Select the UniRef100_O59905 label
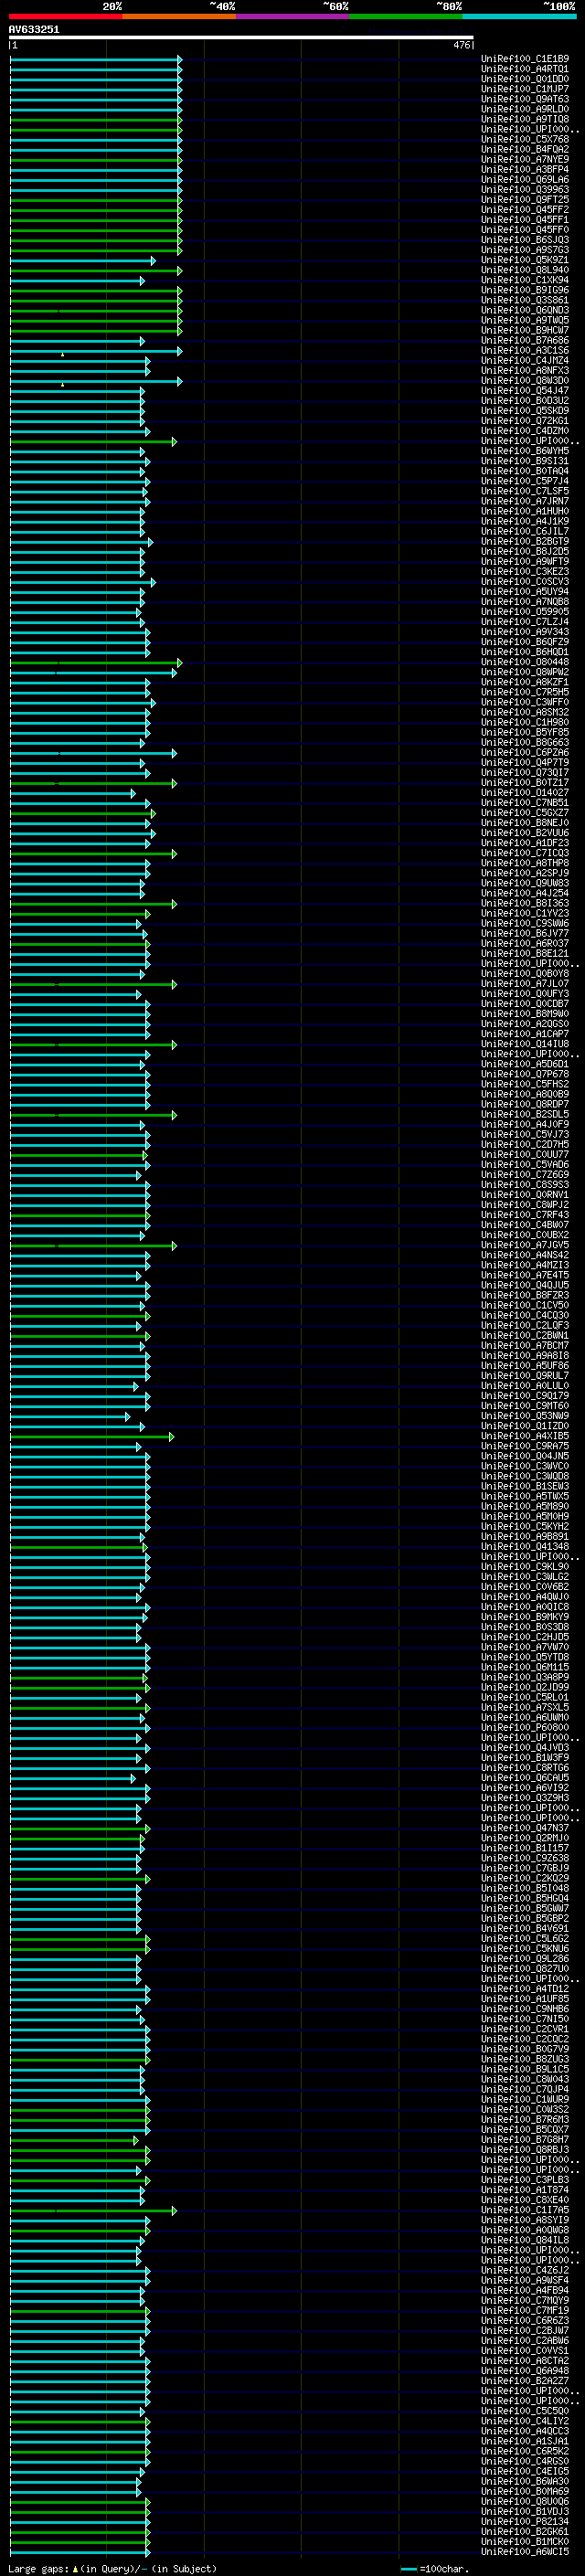Viewport: 585px width, 2576px height. (x=525, y=612)
